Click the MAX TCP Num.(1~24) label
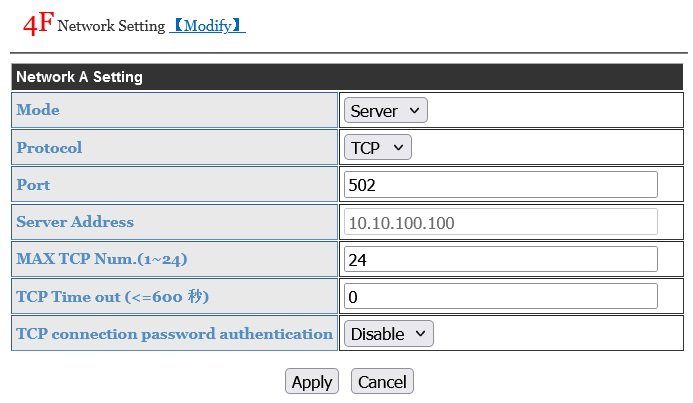 pyautogui.click(x=102, y=259)
